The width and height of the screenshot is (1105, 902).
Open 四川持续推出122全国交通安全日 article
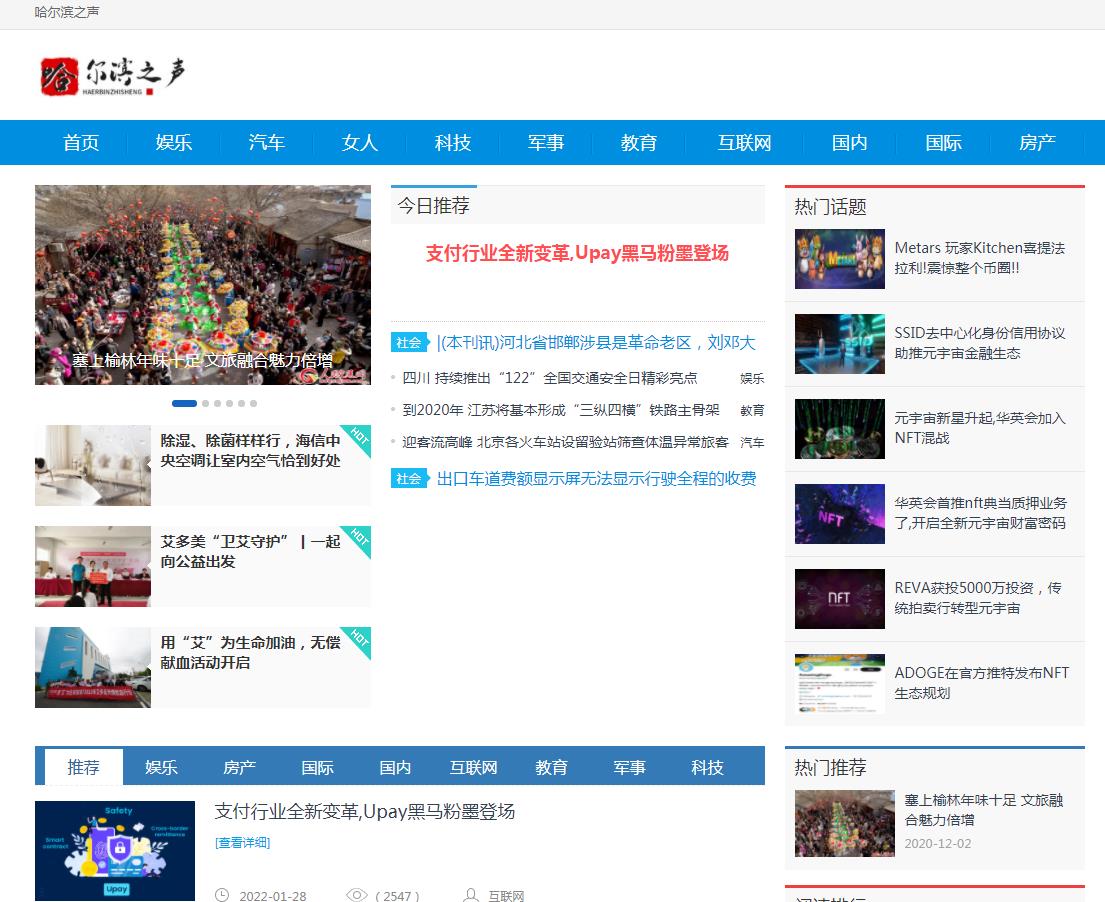550,378
